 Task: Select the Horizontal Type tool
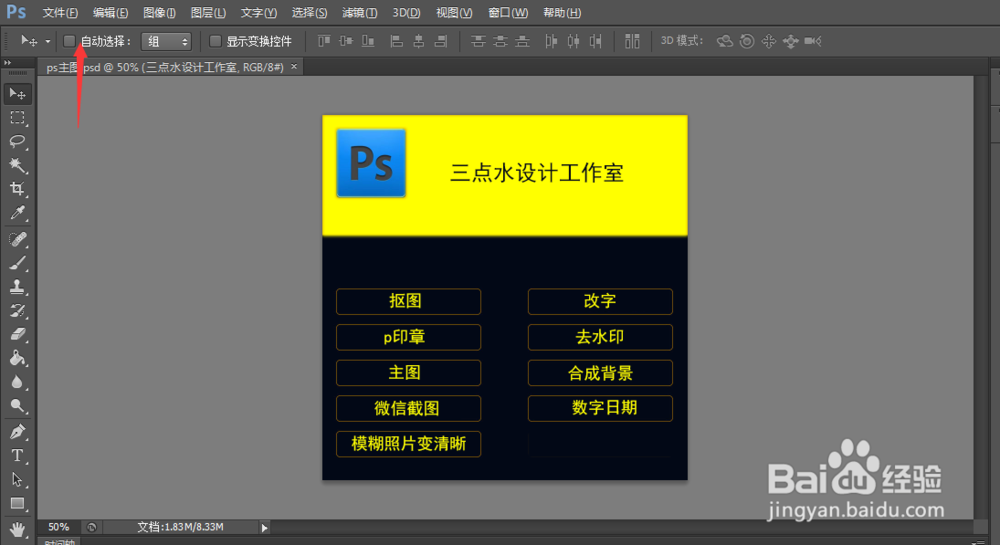tap(17, 456)
